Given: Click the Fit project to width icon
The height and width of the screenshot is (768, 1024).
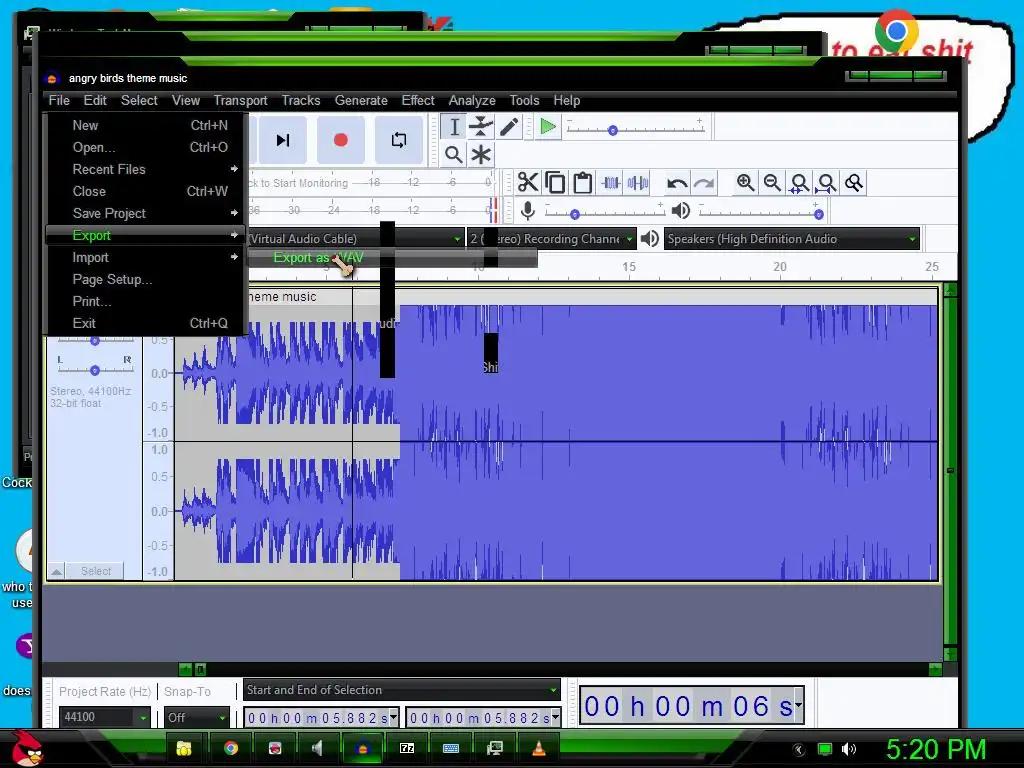Looking at the screenshot, I should point(827,183).
